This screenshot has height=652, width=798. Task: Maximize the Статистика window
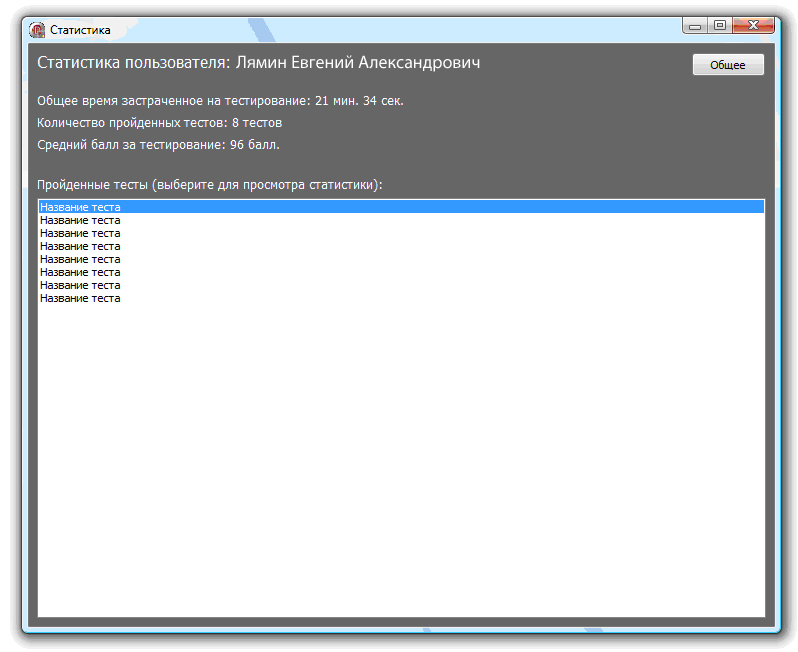pos(720,25)
